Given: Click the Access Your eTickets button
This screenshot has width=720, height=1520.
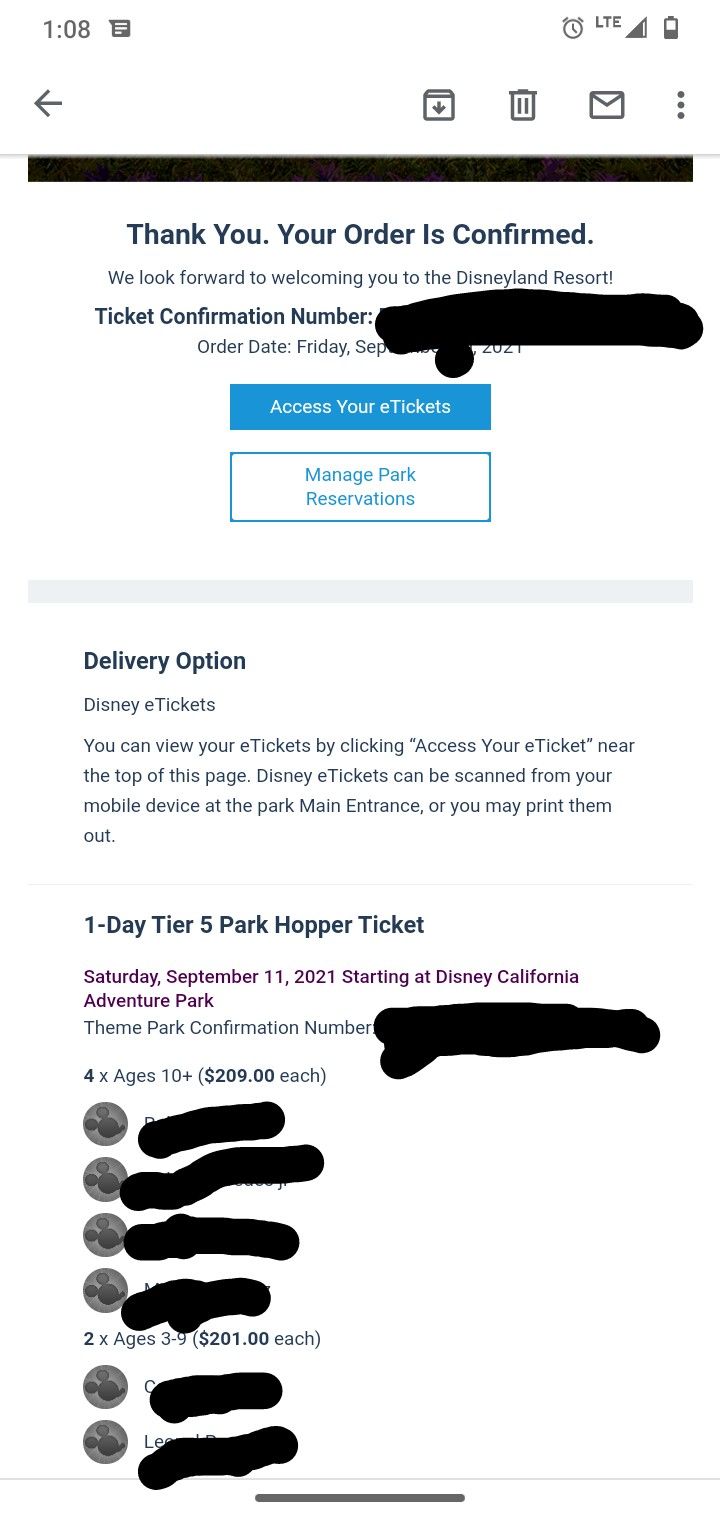Looking at the screenshot, I should [x=360, y=407].
